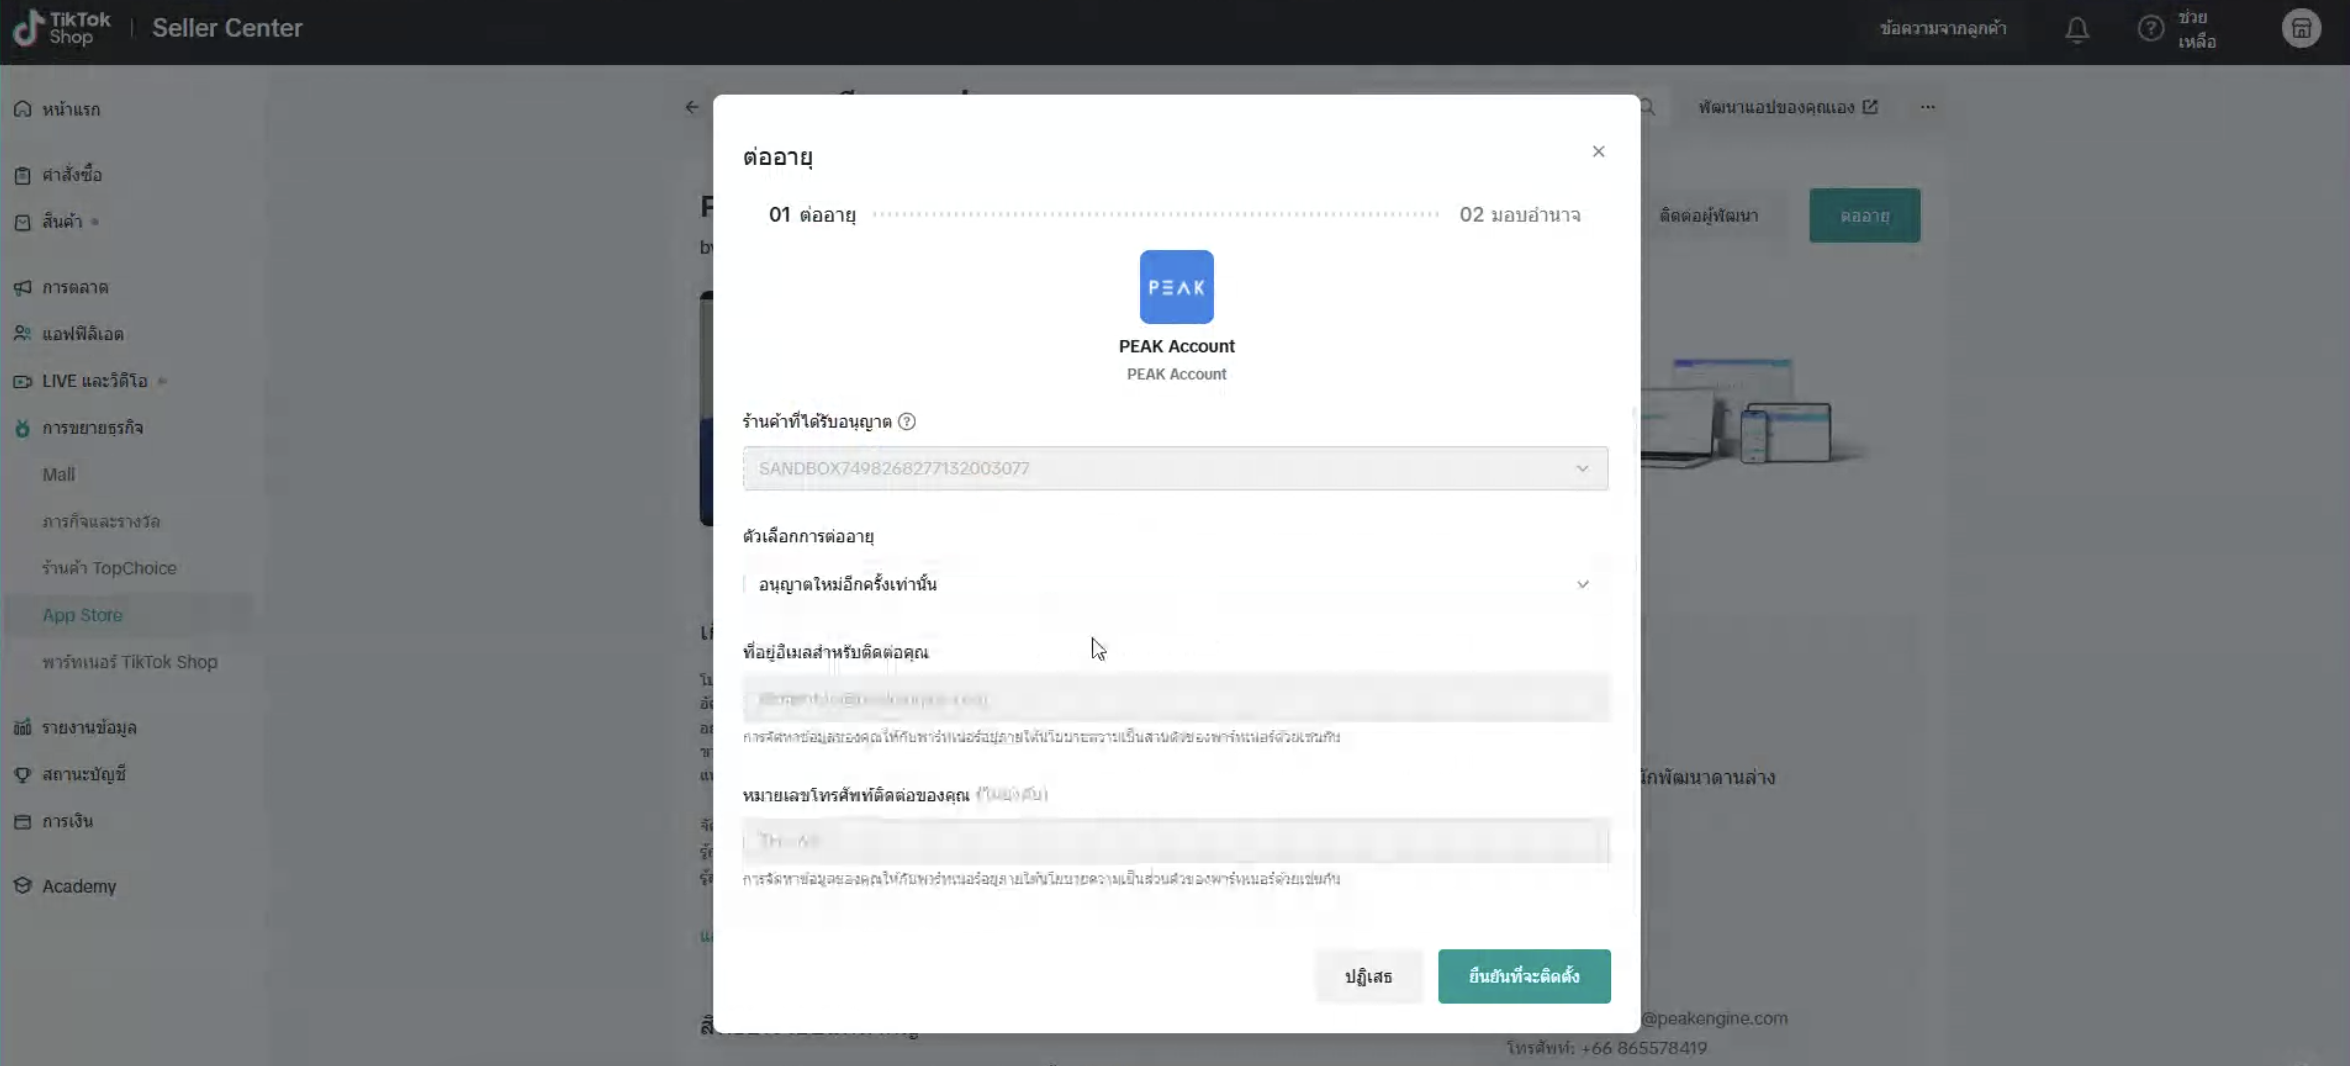Open Academy in the sidebar

point(79,886)
